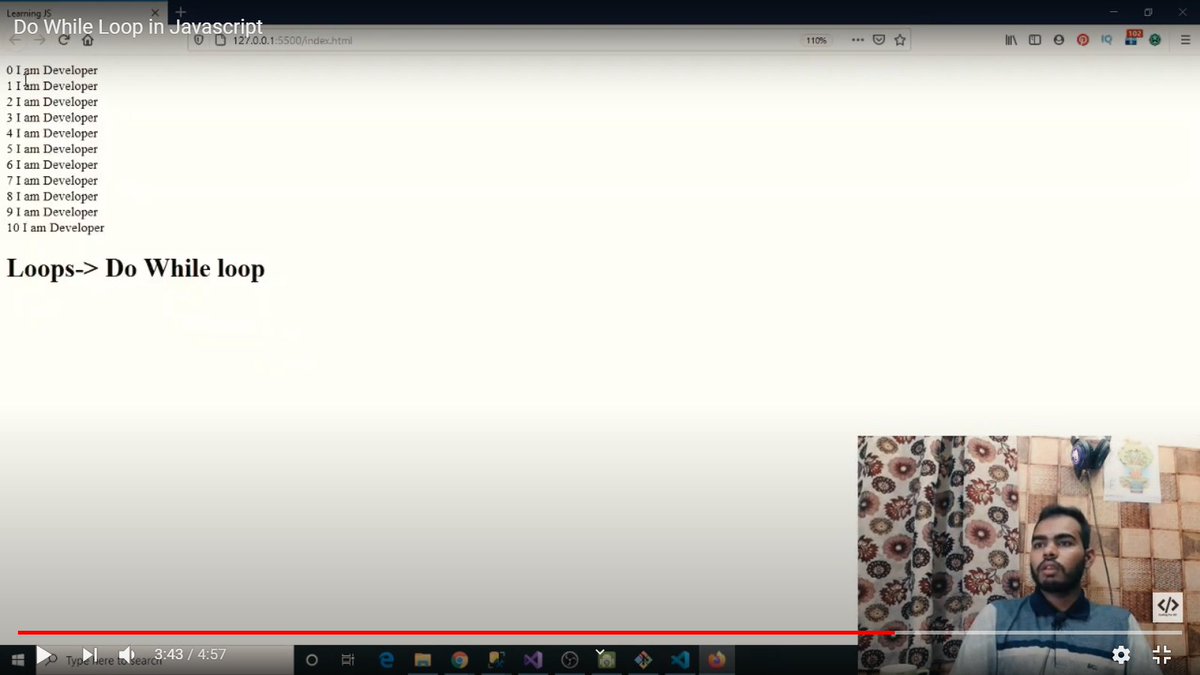Bookmark the page with the star toggle

coord(899,40)
